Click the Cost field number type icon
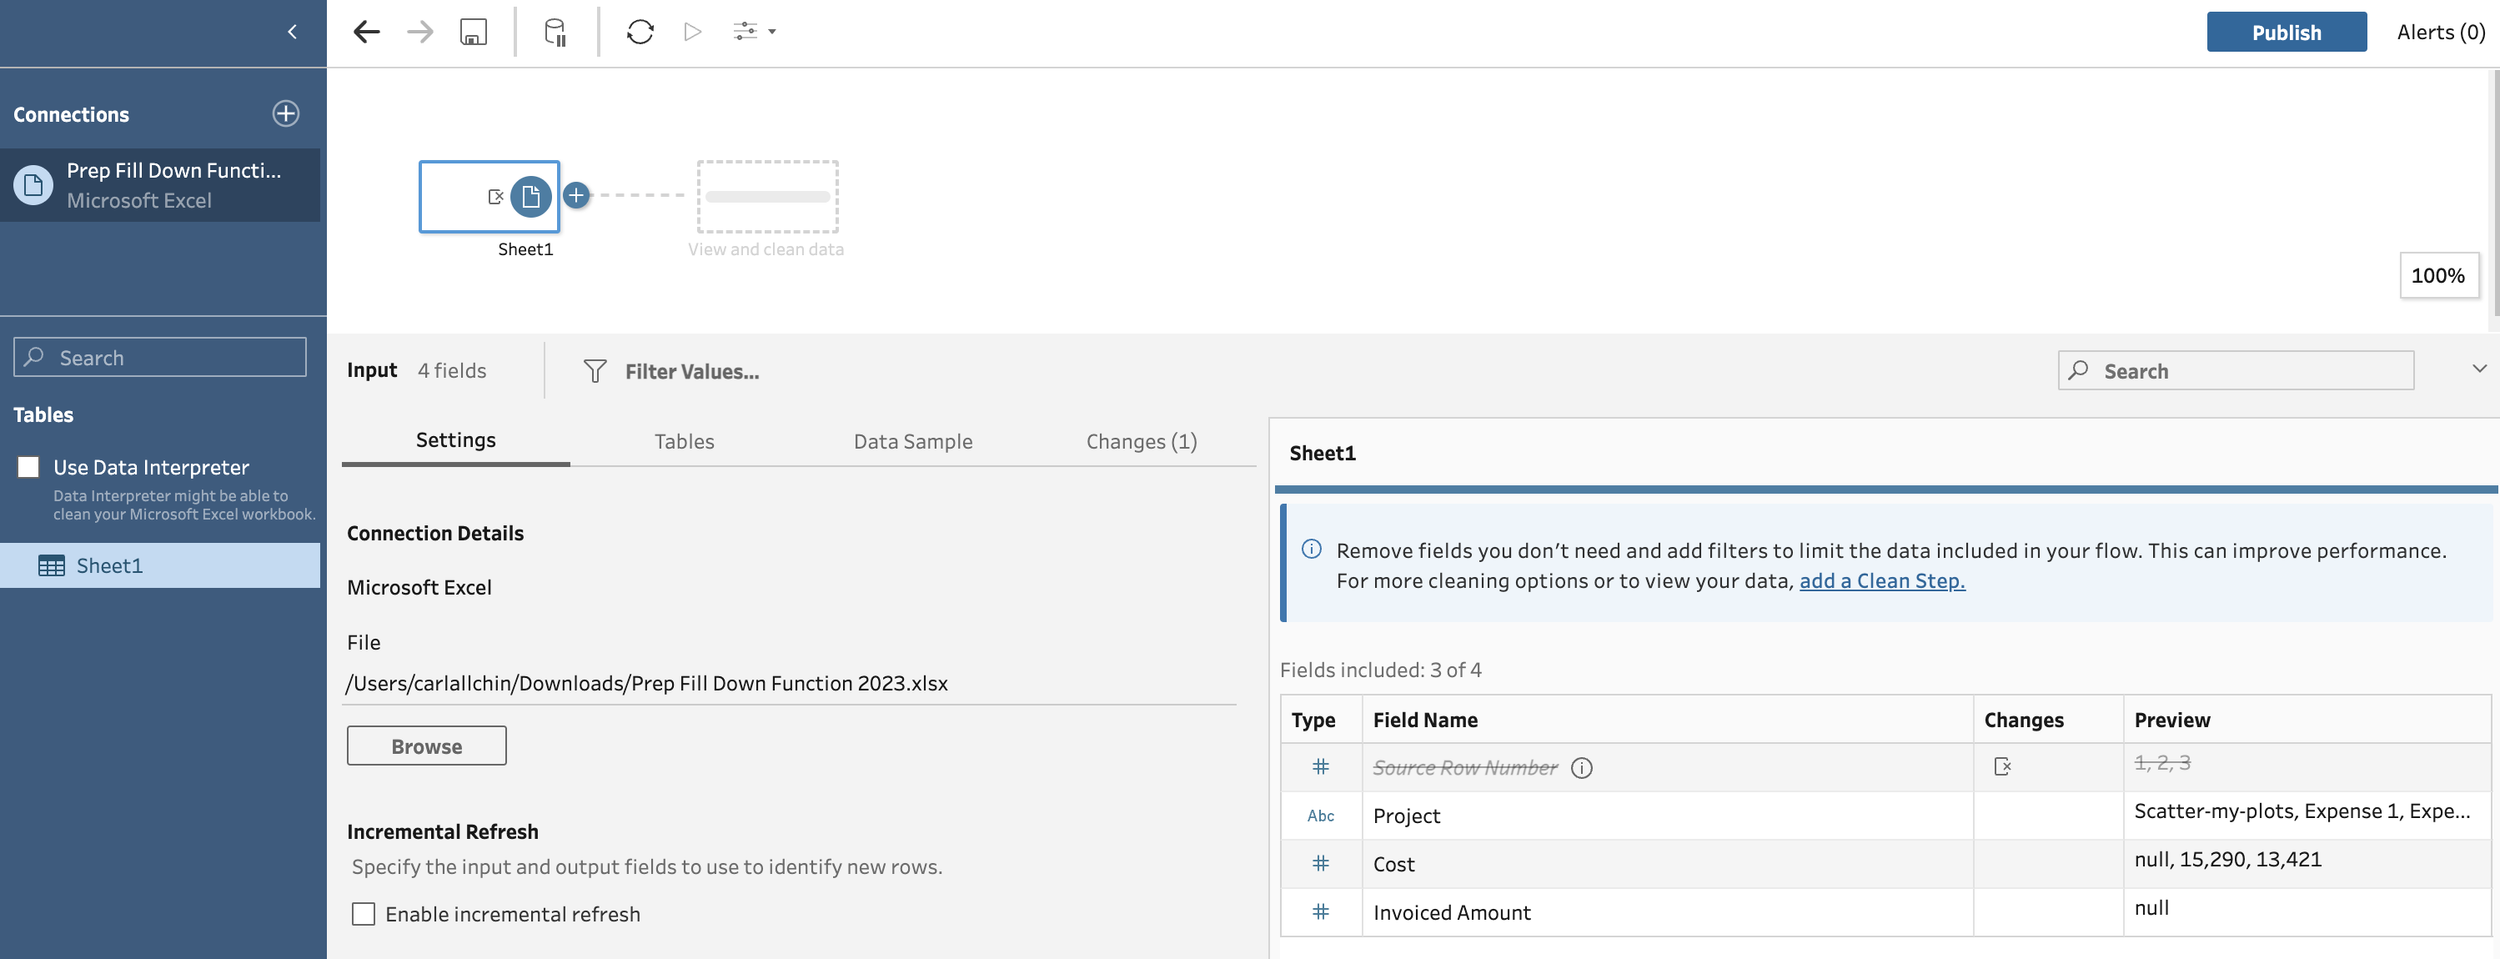Screen dimensions: 2500x959 click(1320, 864)
